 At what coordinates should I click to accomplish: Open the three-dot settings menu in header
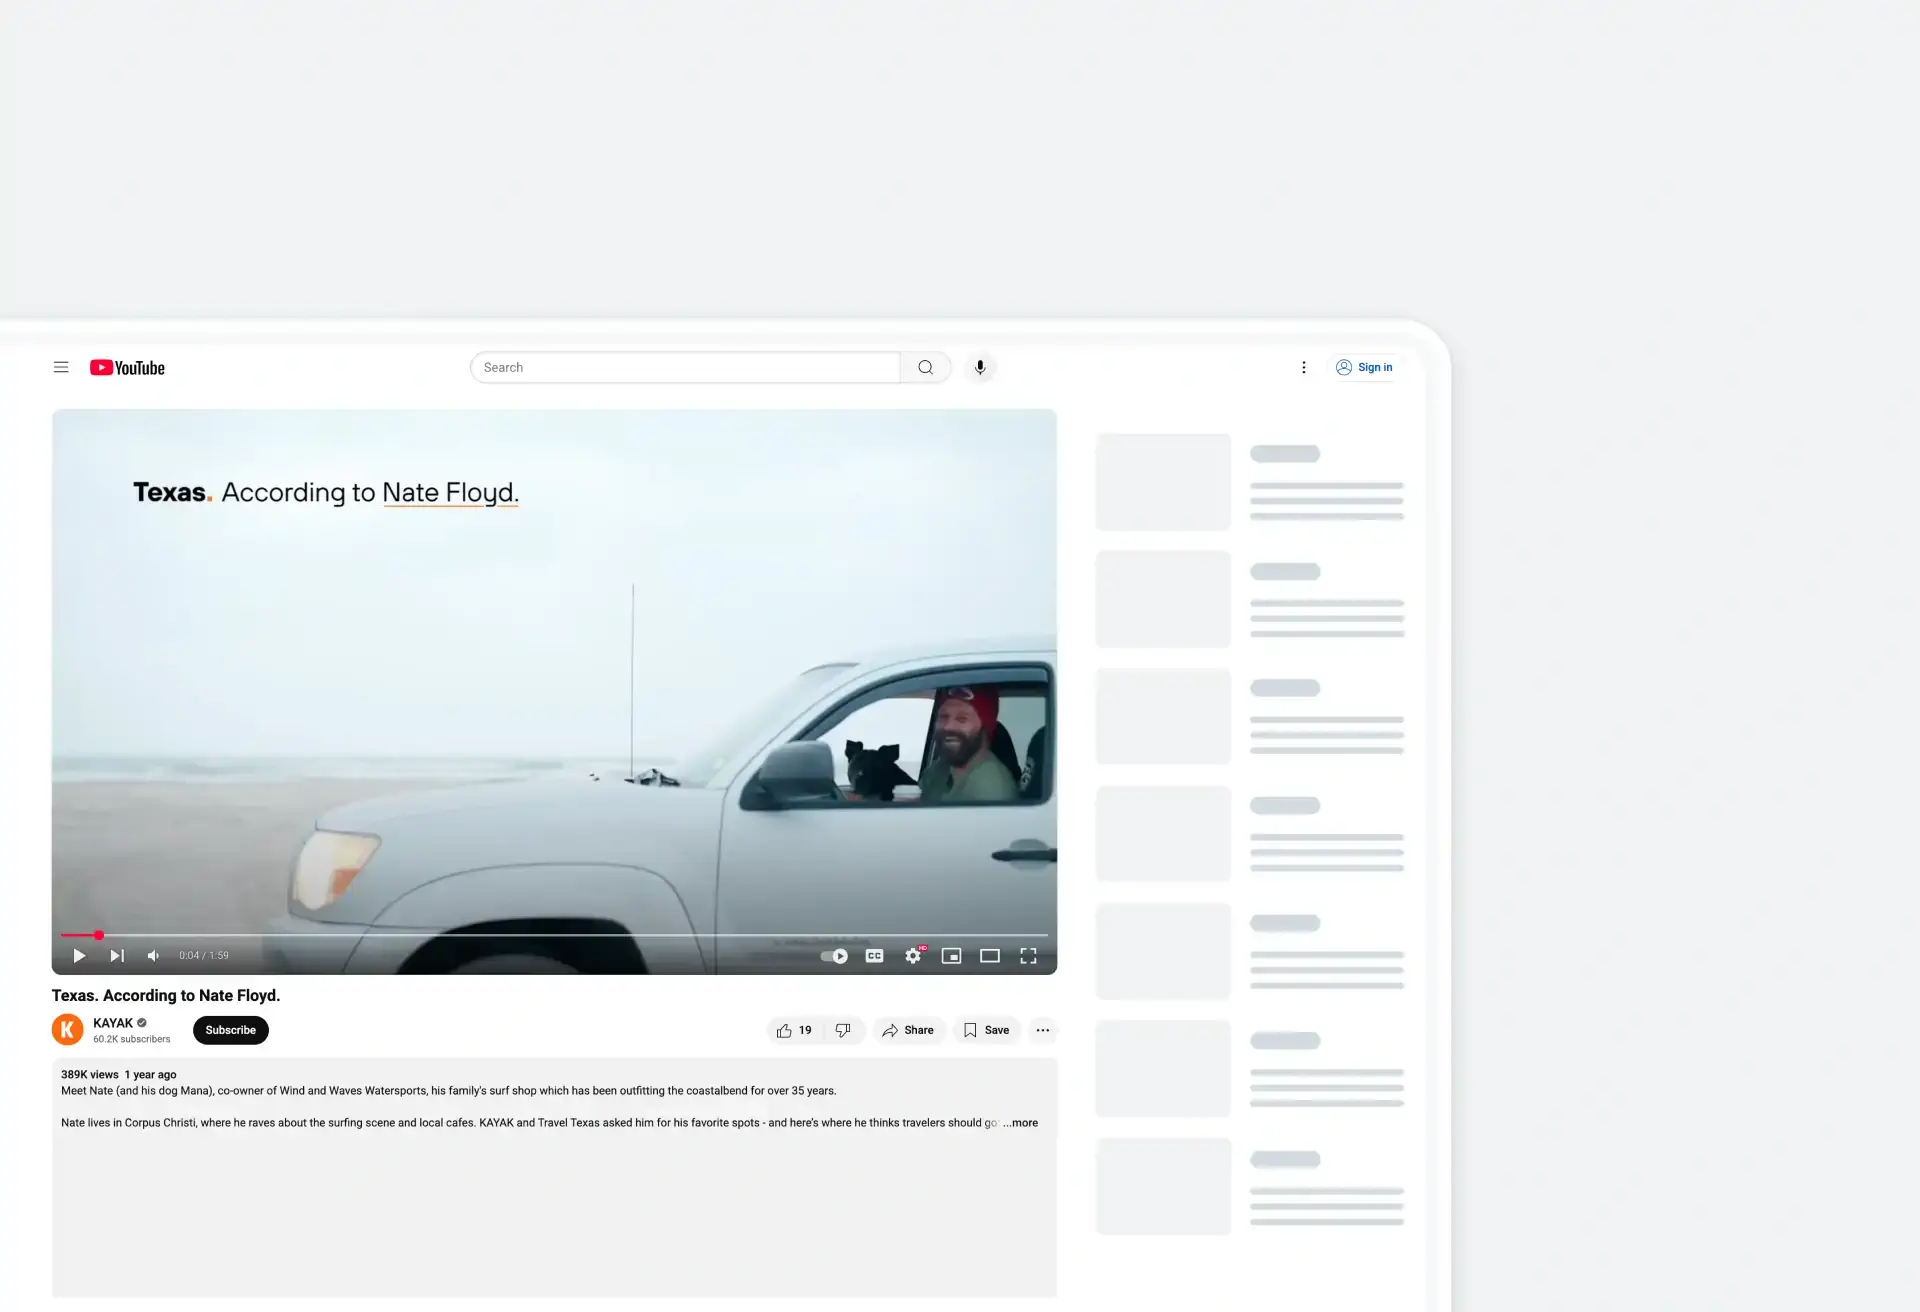click(x=1303, y=367)
